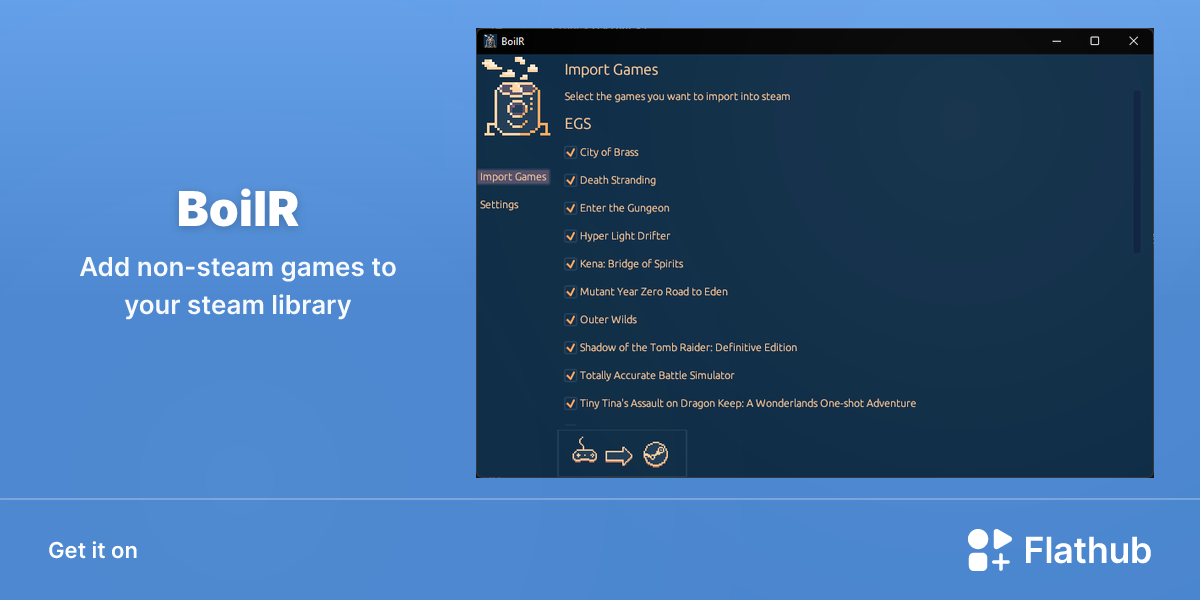Click the BoilR title bar app icon
This screenshot has width=1200, height=600.
(490, 41)
